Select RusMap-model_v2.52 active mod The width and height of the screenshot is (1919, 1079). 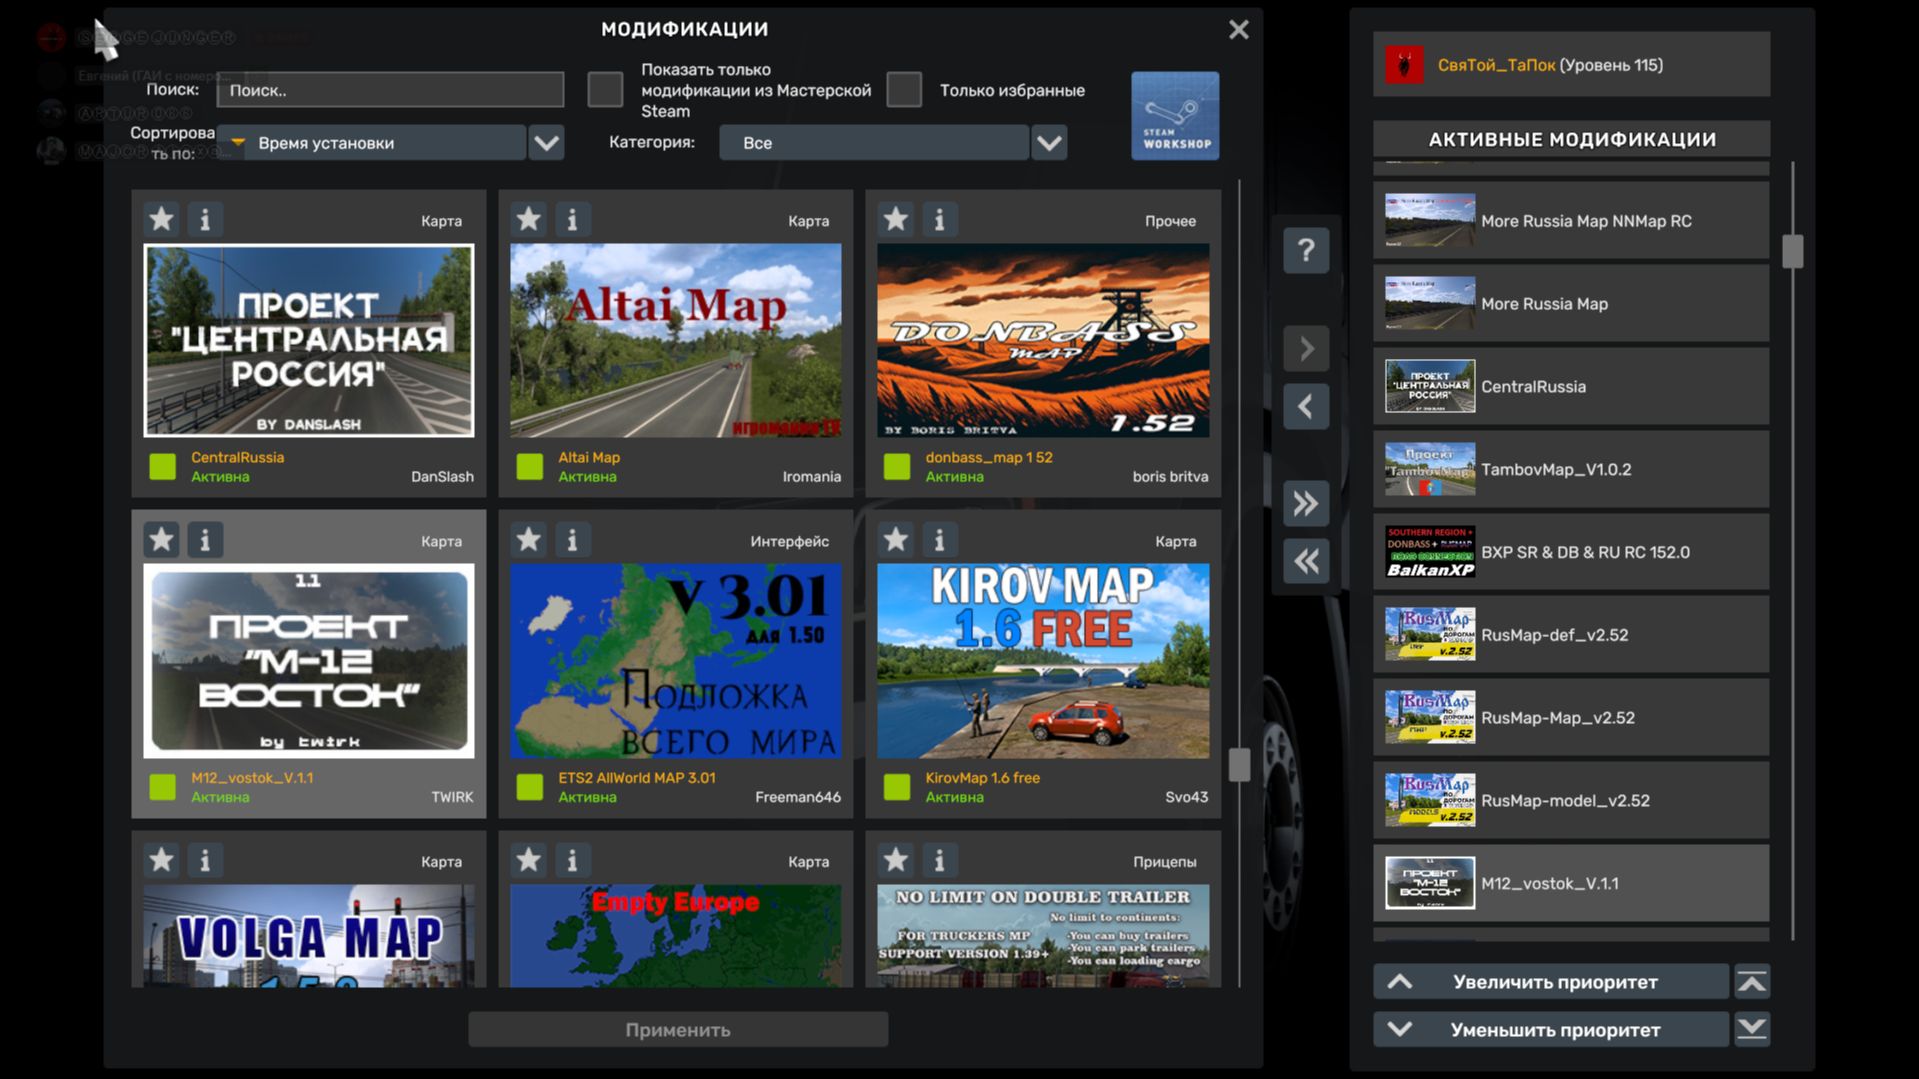(x=1570, y=801)
